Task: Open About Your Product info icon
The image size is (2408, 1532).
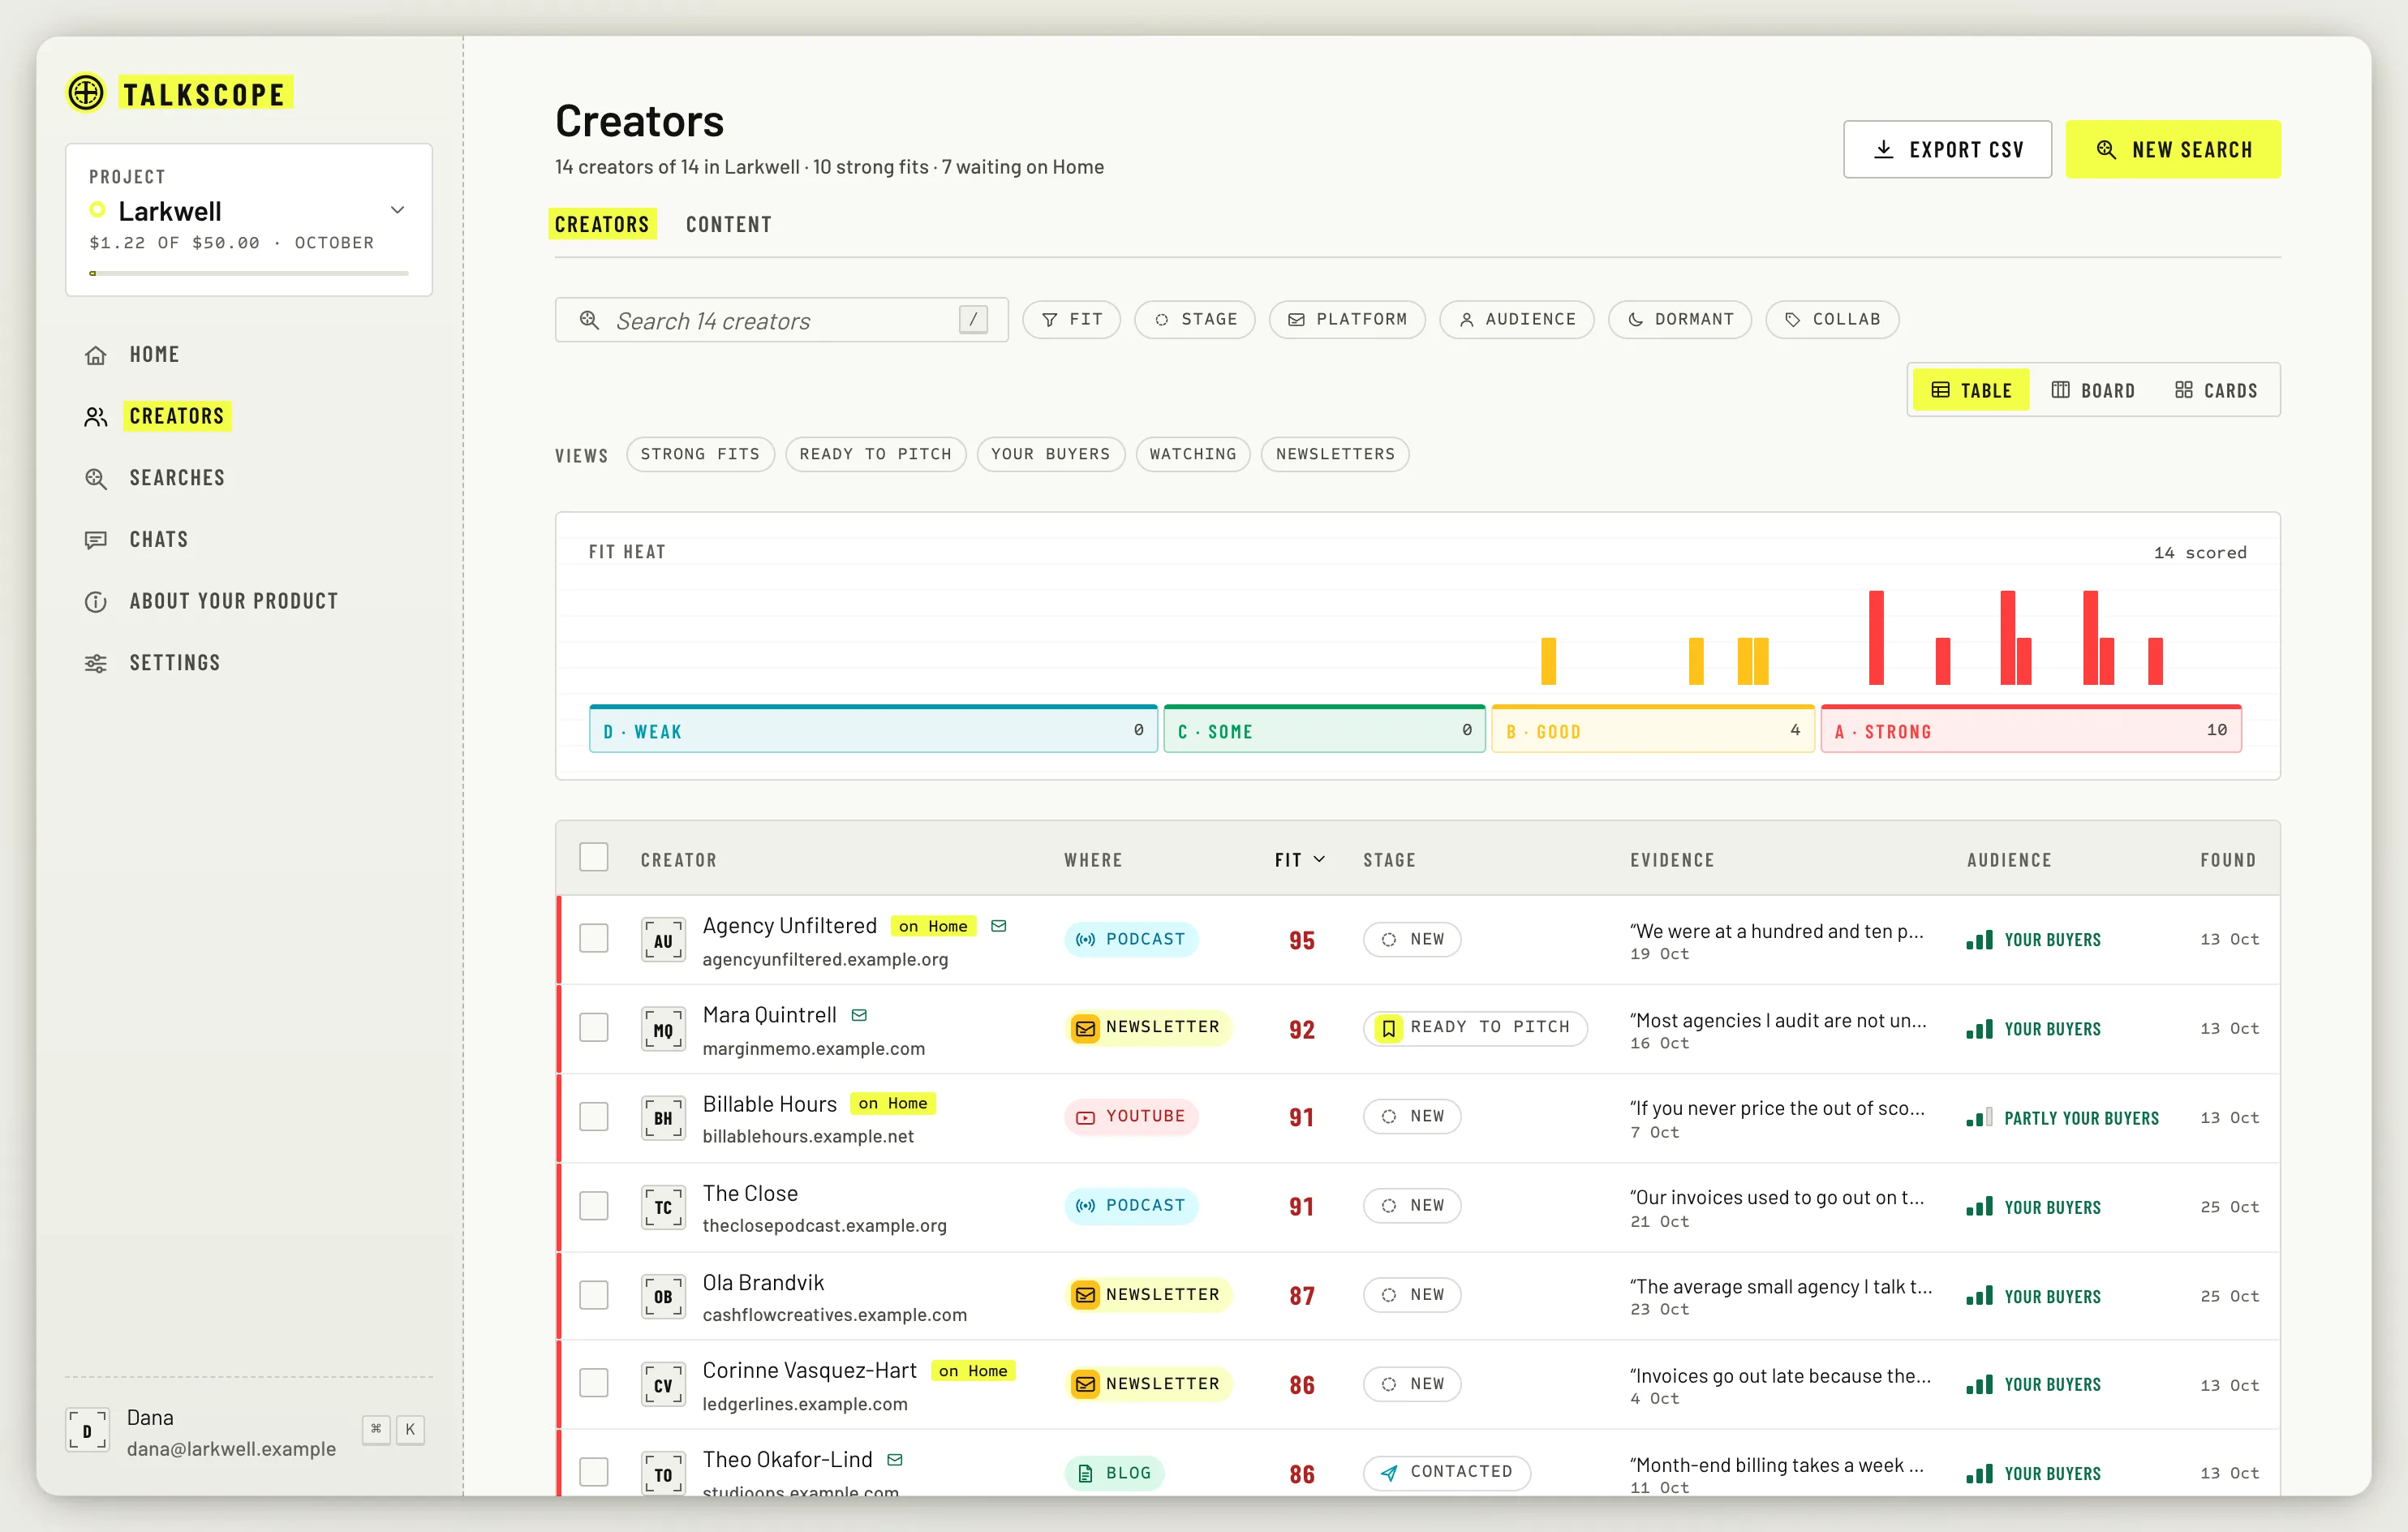Action: coord(96,602)
